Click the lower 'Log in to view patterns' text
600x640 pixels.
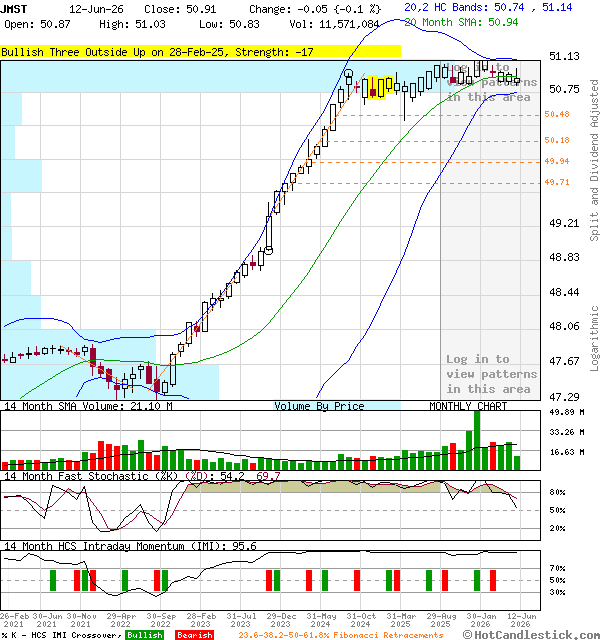(491, 374)
